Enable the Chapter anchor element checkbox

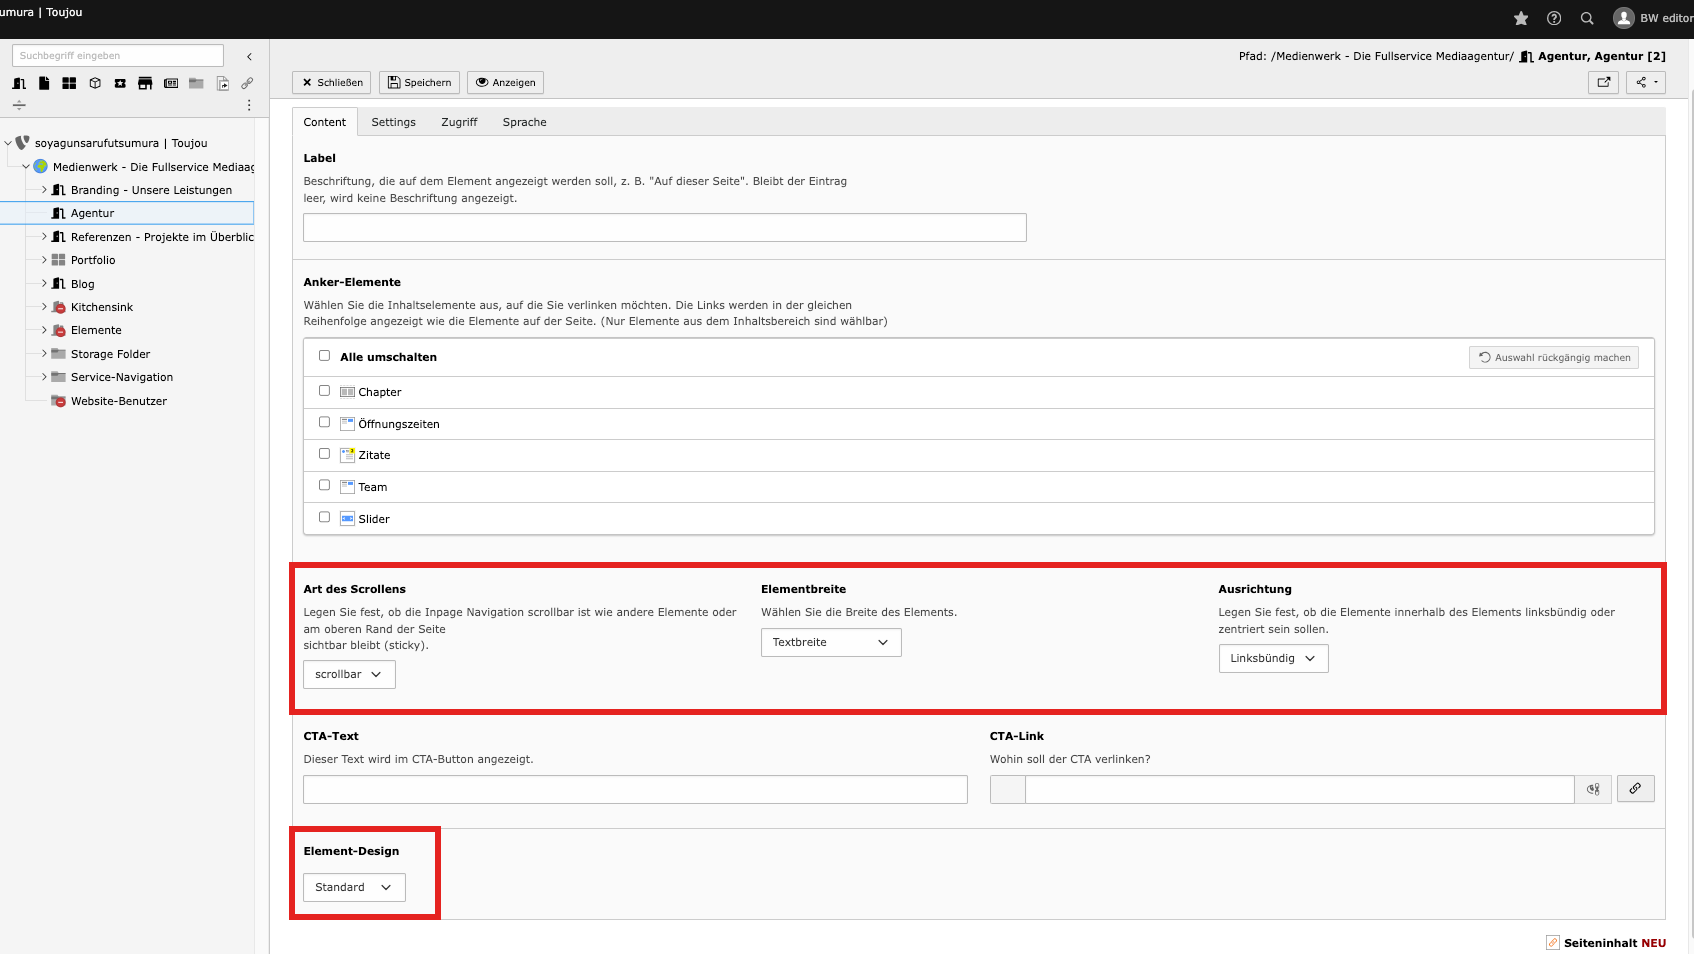pyautogui.click(x=324, y=391)
